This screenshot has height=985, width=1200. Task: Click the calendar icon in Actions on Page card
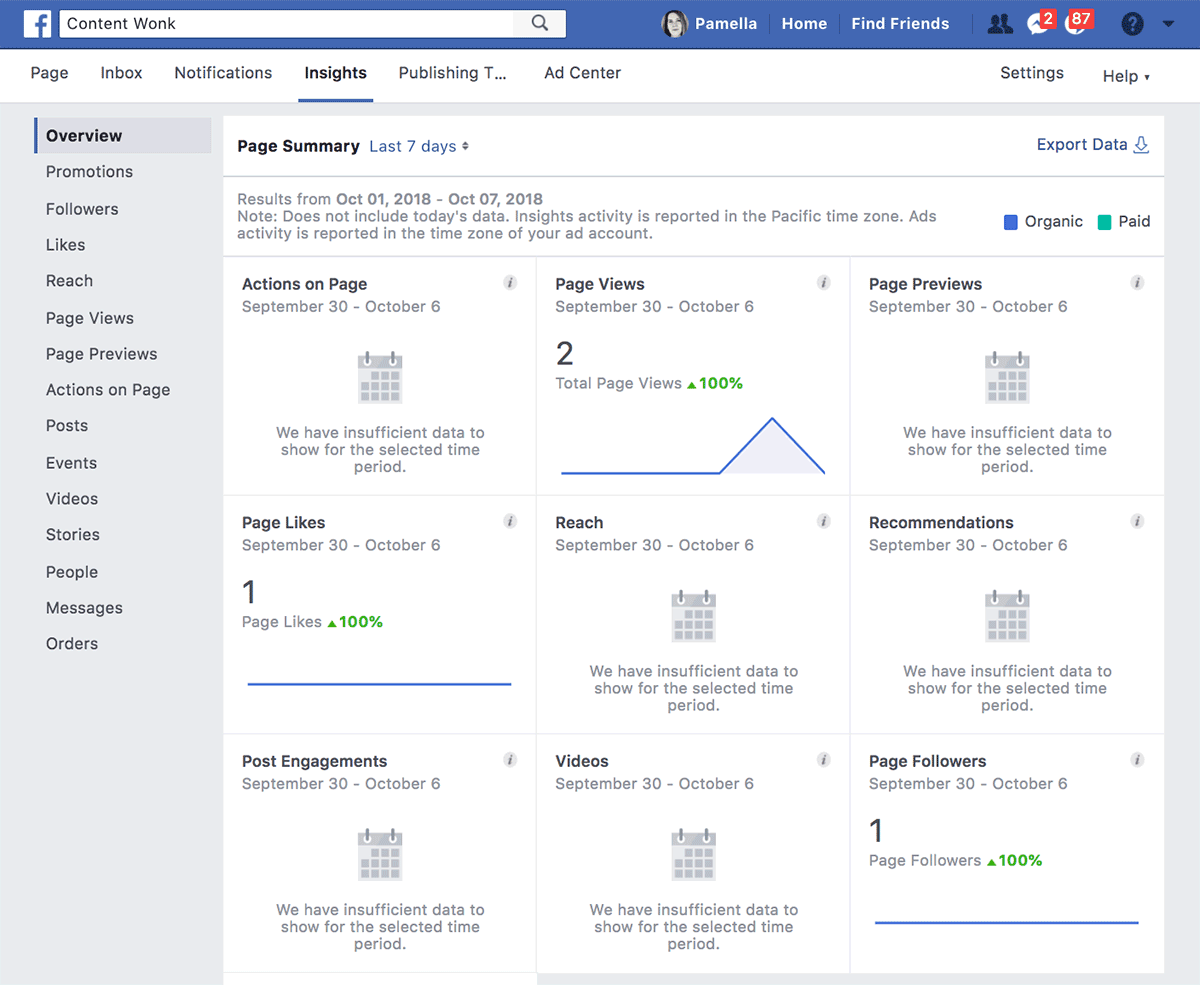tap(380, 377)
